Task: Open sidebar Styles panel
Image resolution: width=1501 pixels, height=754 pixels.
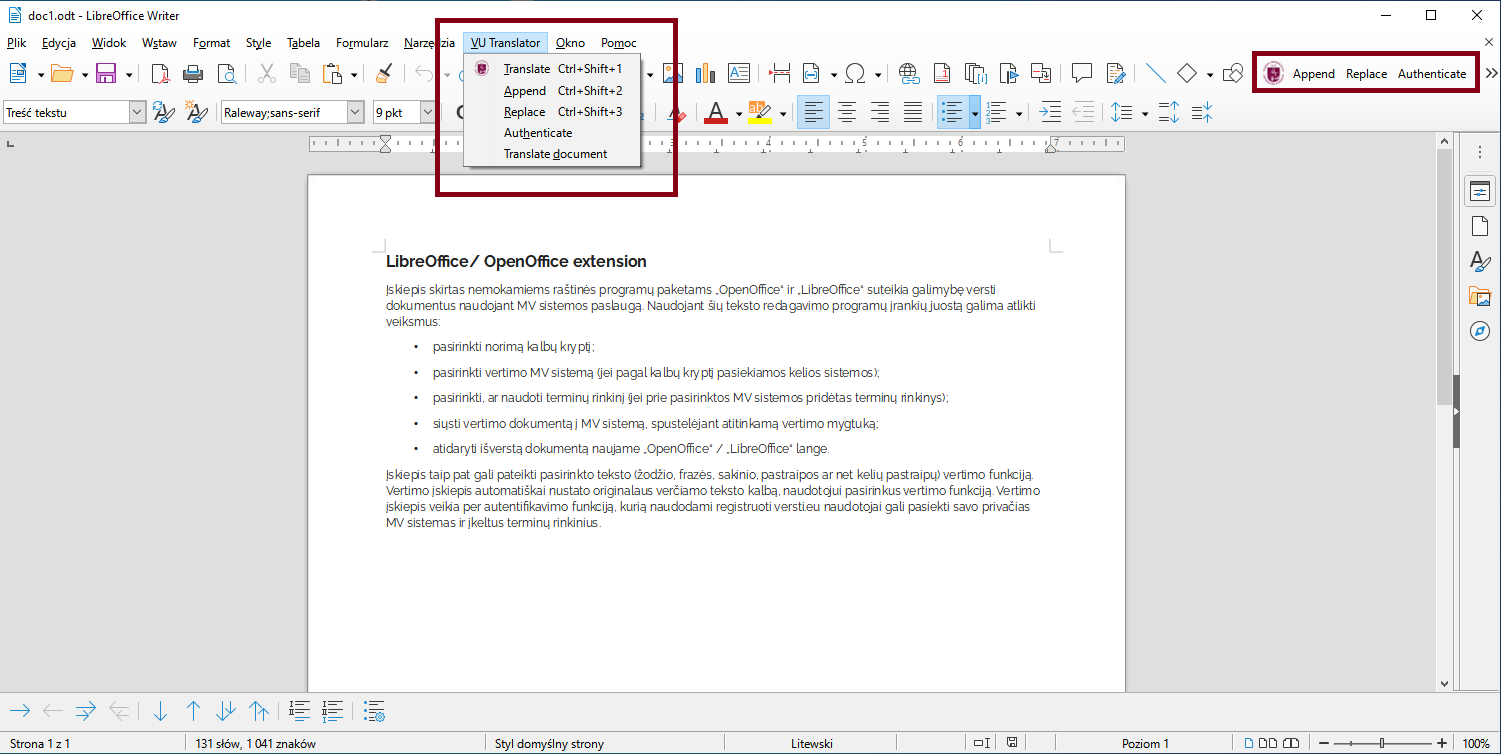Action: (x=1480, y=261)
